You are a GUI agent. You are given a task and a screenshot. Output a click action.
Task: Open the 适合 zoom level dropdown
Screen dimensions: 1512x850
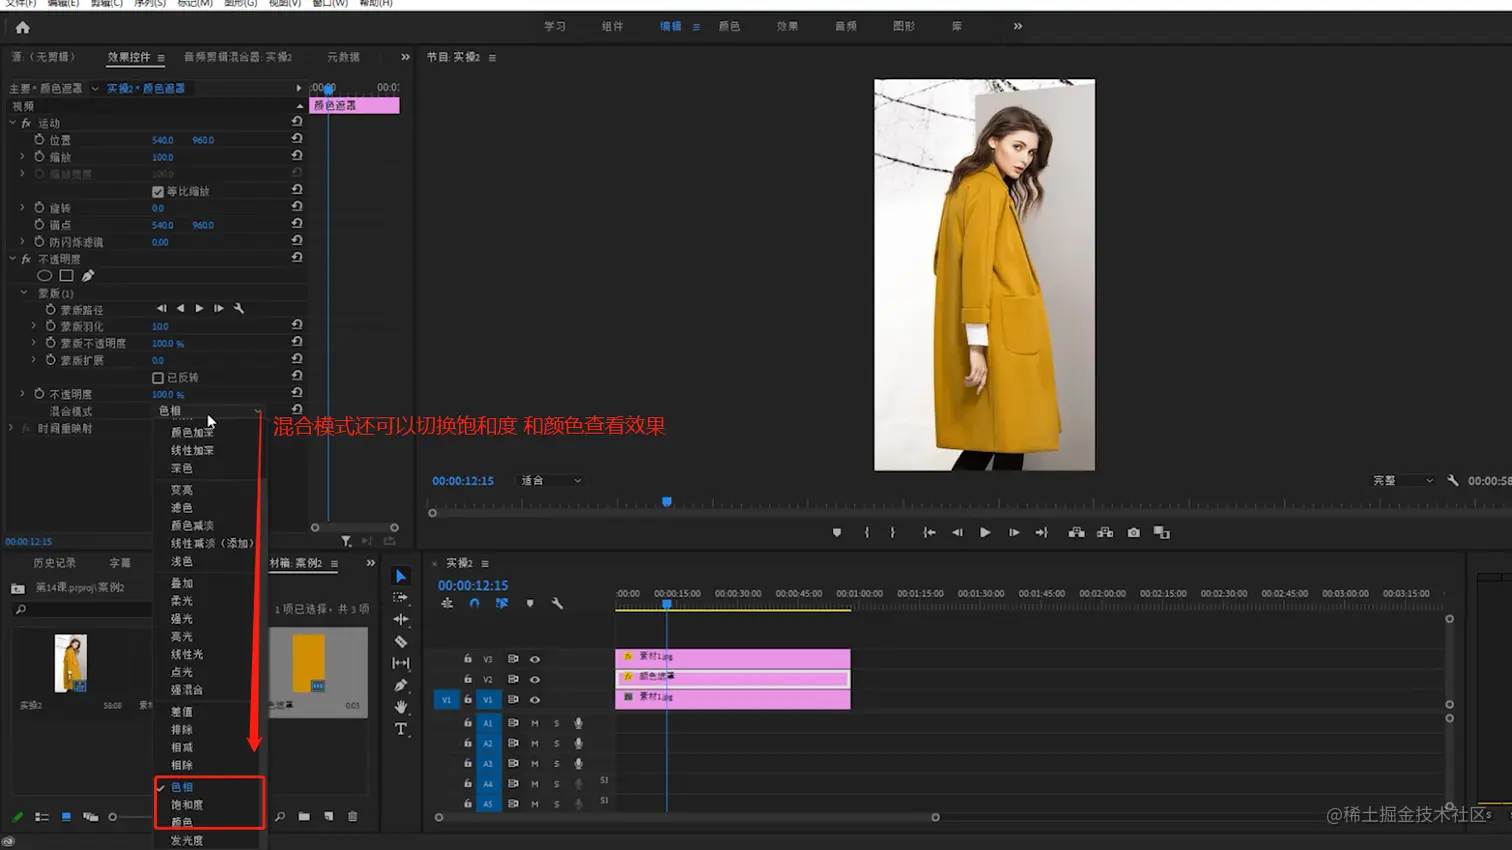(550, 481)
